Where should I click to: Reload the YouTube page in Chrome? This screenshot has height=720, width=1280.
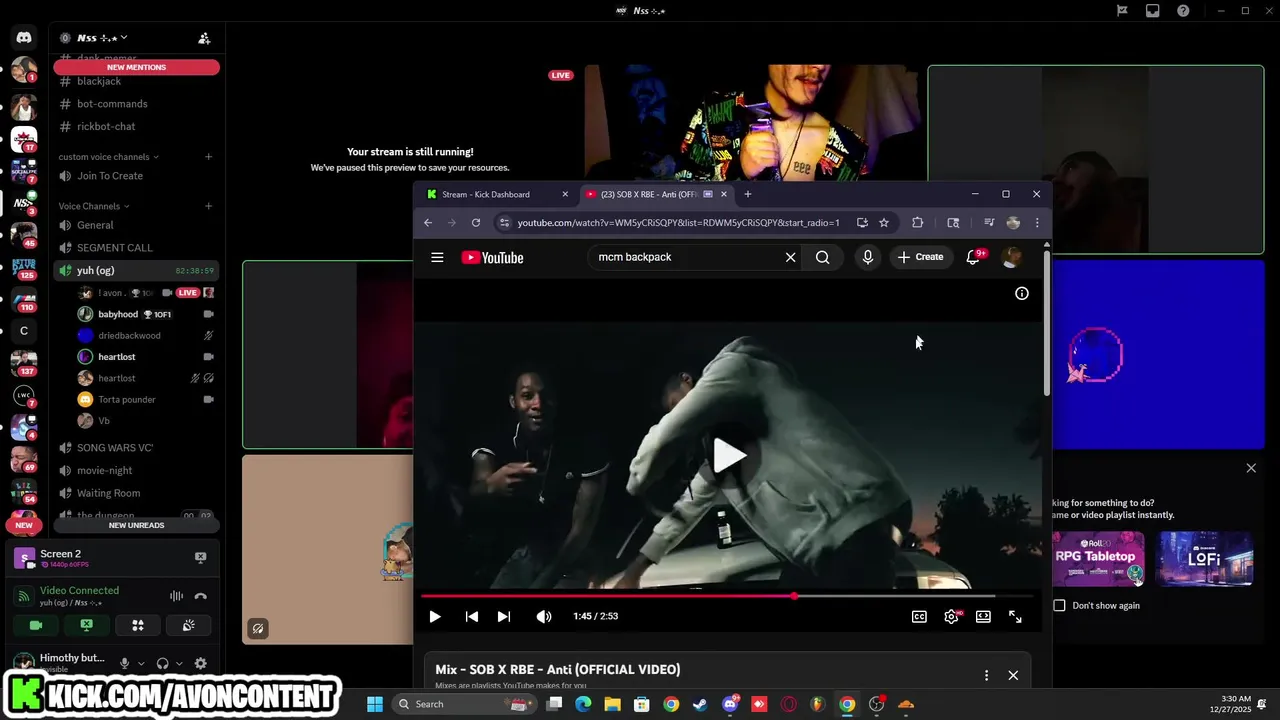tap(476, 223)
